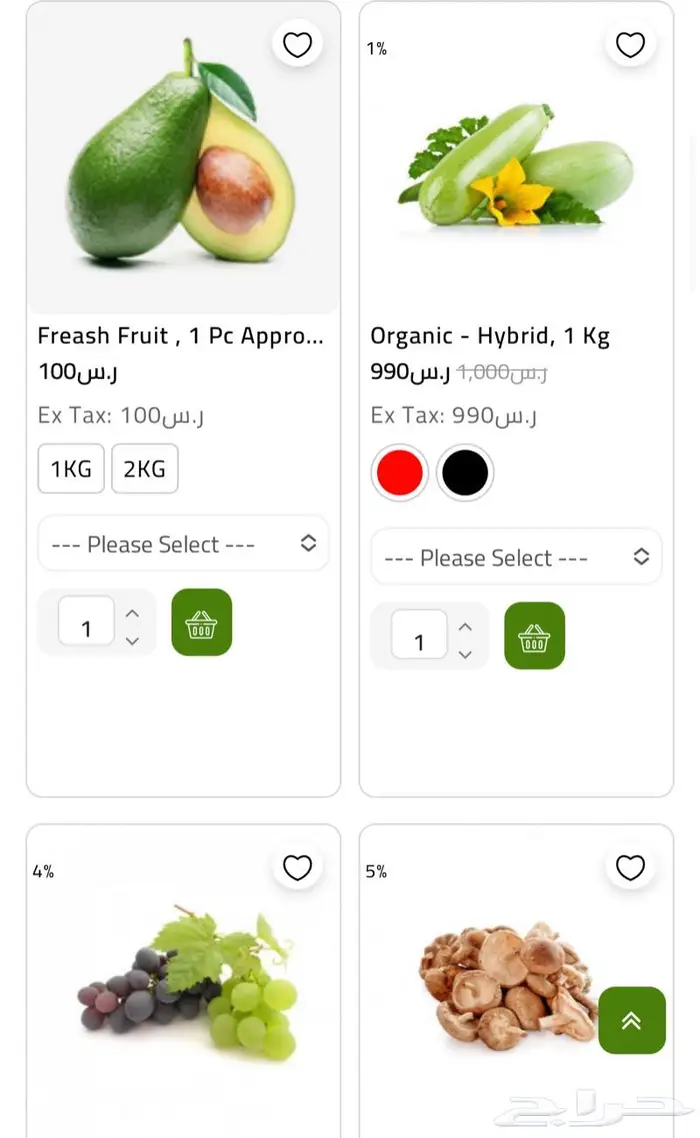
Task: Open the Organic - Hybrid, 1 Kg title
Action: click(490, 336)
